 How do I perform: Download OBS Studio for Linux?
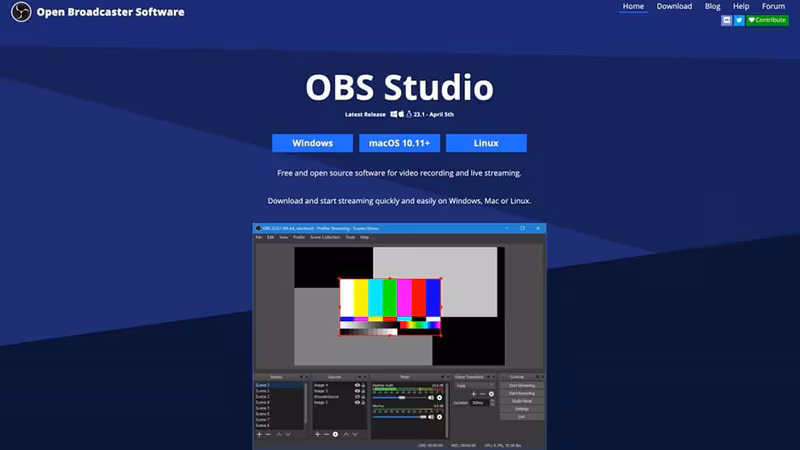(x=486, y=143)
